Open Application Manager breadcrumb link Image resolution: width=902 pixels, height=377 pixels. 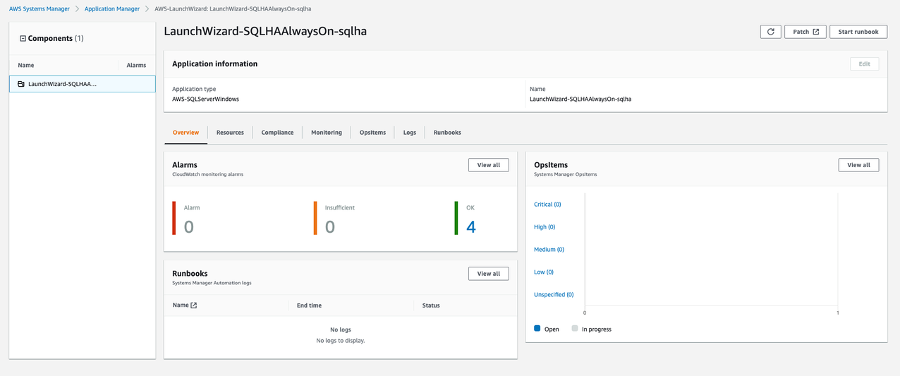(x=112, y=9)
